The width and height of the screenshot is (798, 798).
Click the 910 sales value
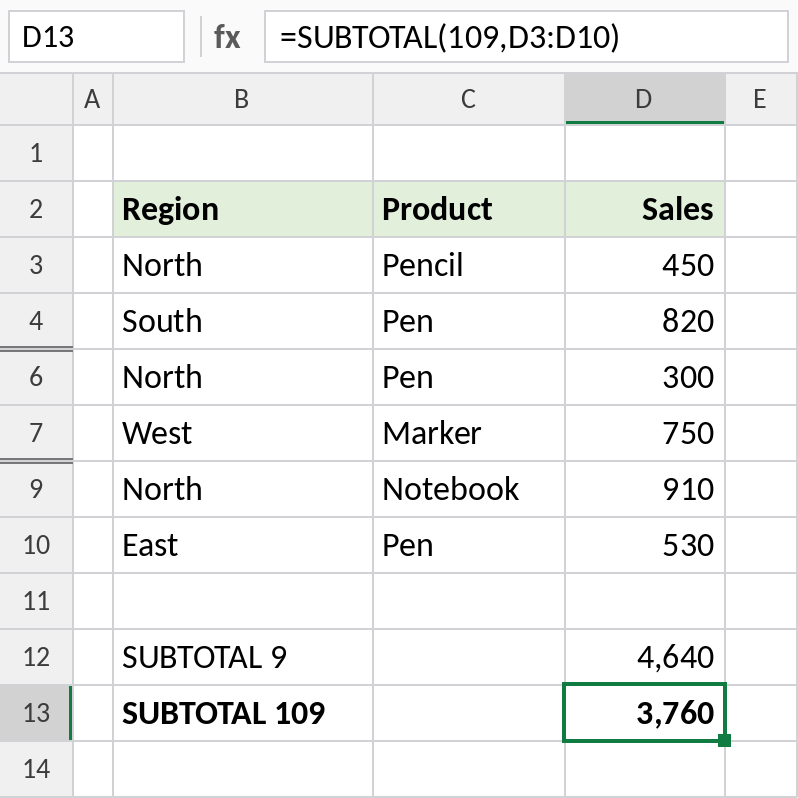[x=645, y=489]
